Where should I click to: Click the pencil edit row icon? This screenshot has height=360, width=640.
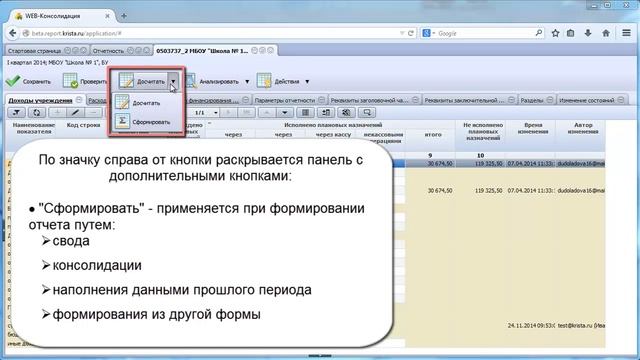75,112
